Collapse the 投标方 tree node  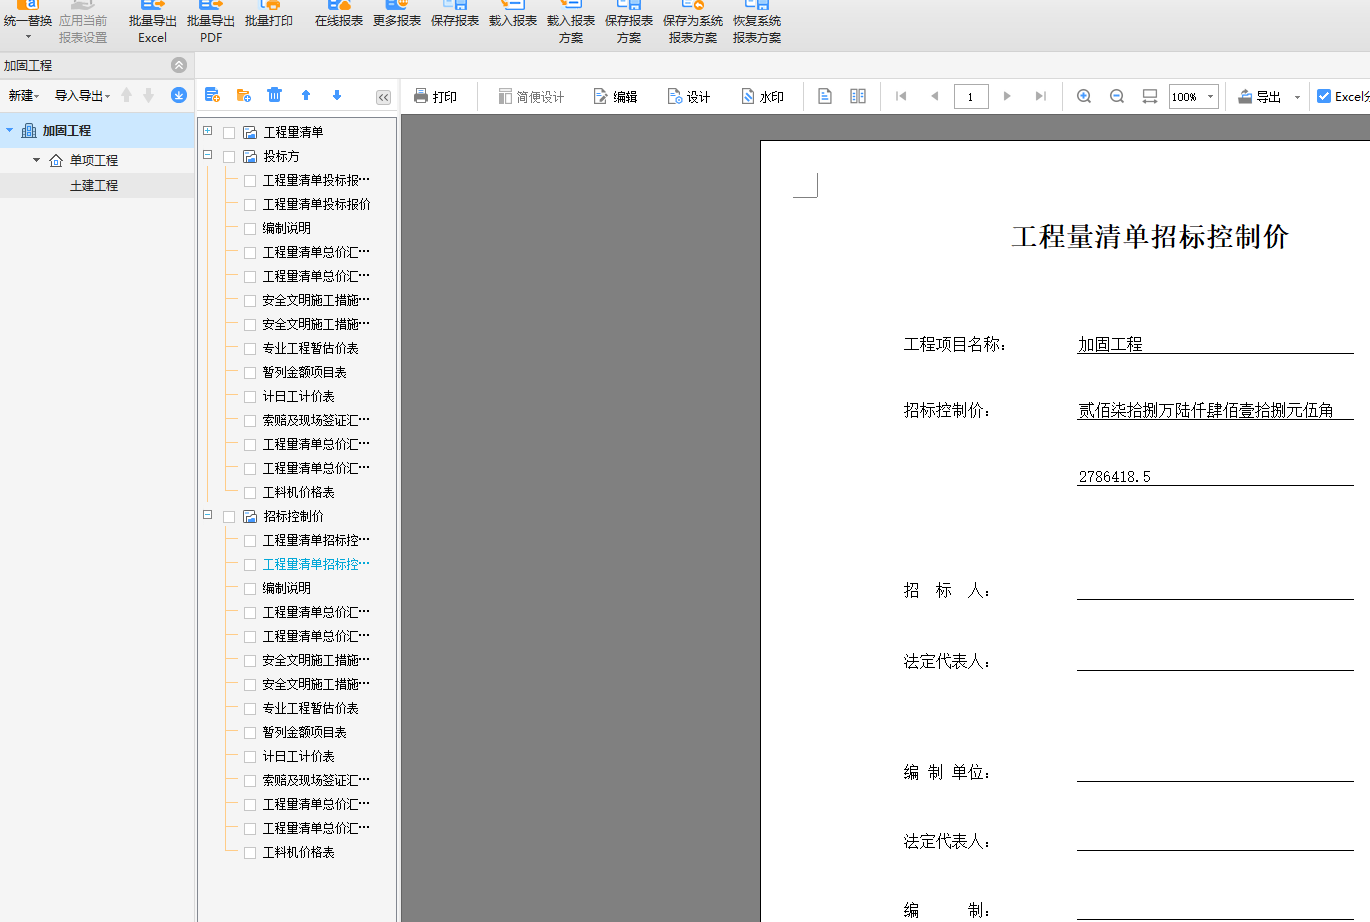207,155
